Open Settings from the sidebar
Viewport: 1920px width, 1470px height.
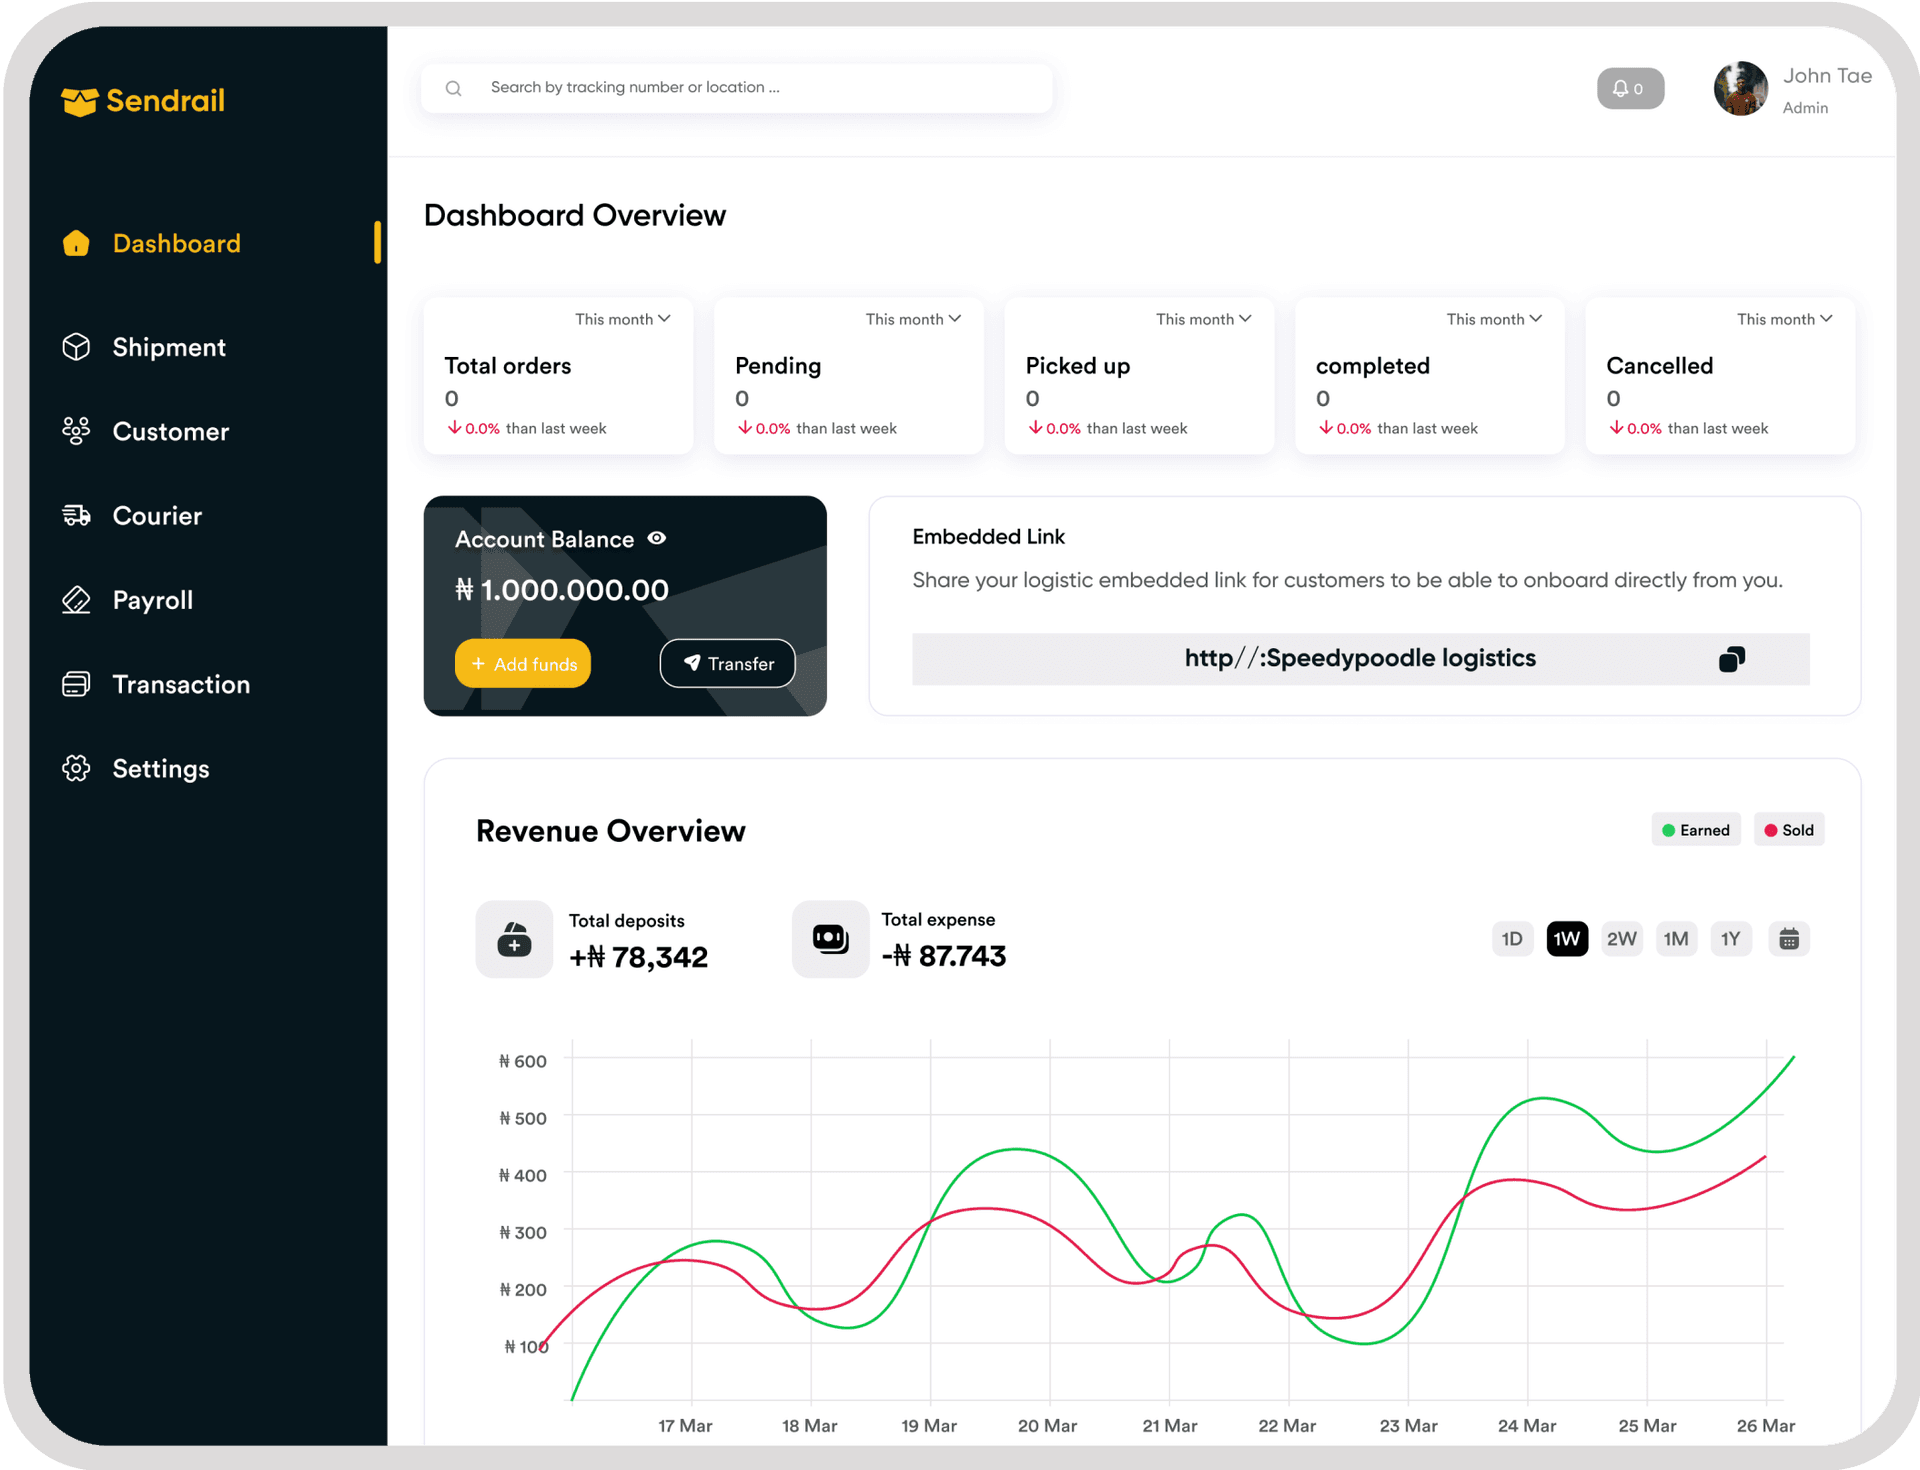(160, 768)
